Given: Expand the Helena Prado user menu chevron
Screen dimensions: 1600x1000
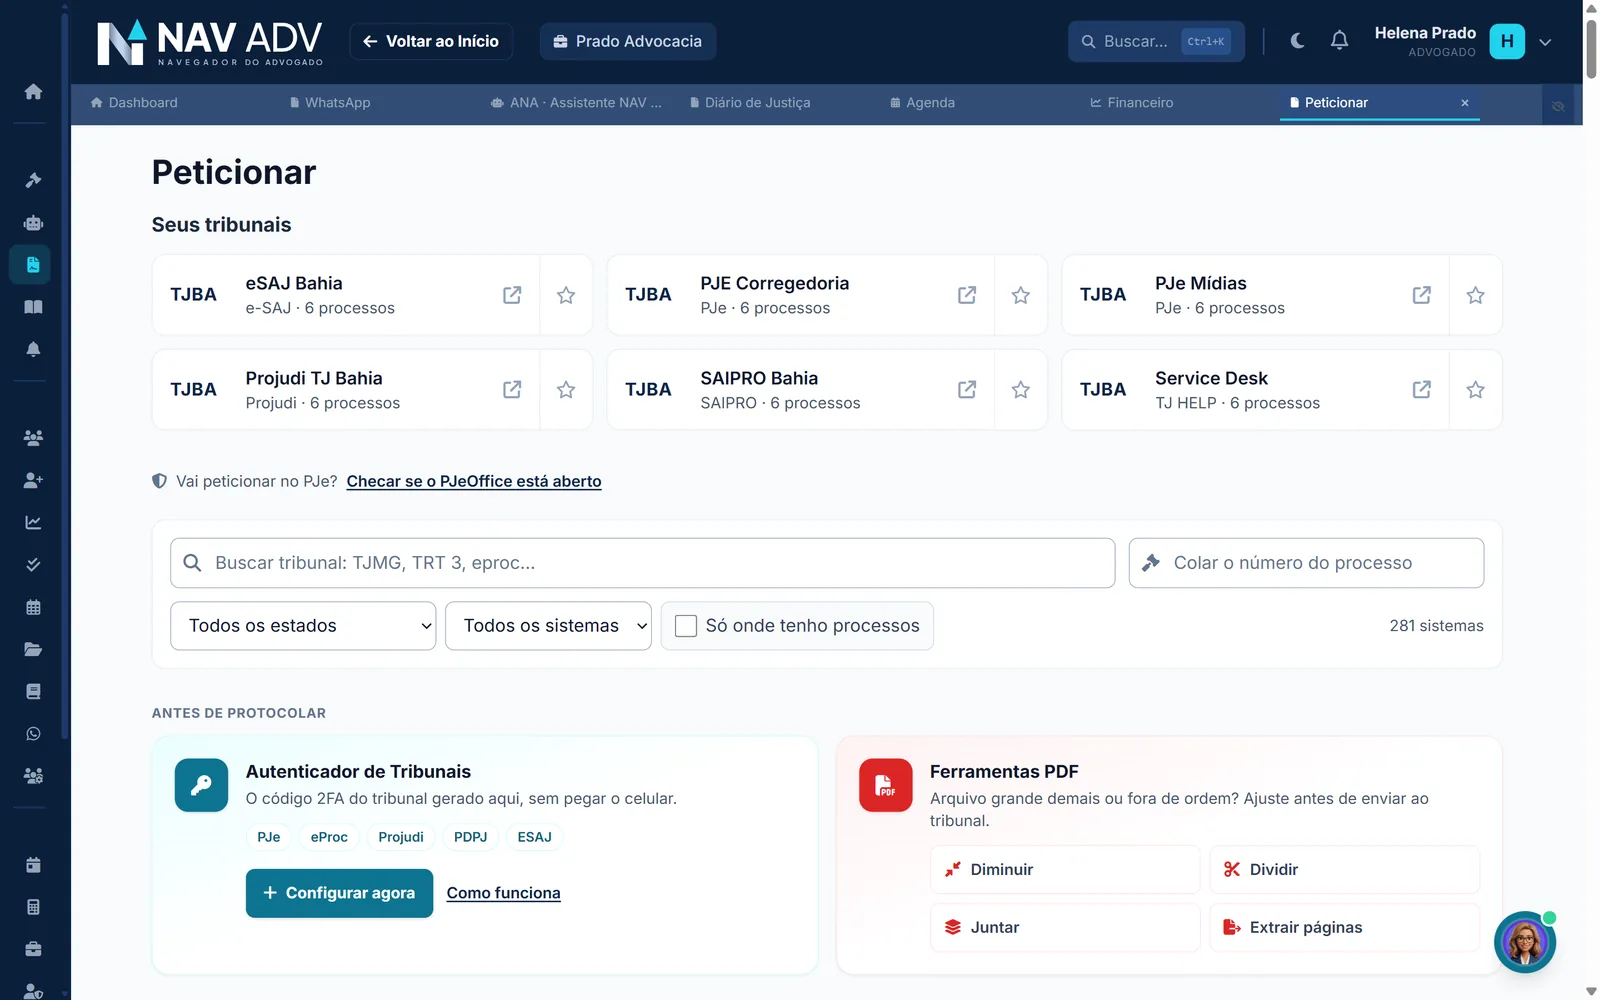Looking at the screenshot, I should (x=1545, y=42).
